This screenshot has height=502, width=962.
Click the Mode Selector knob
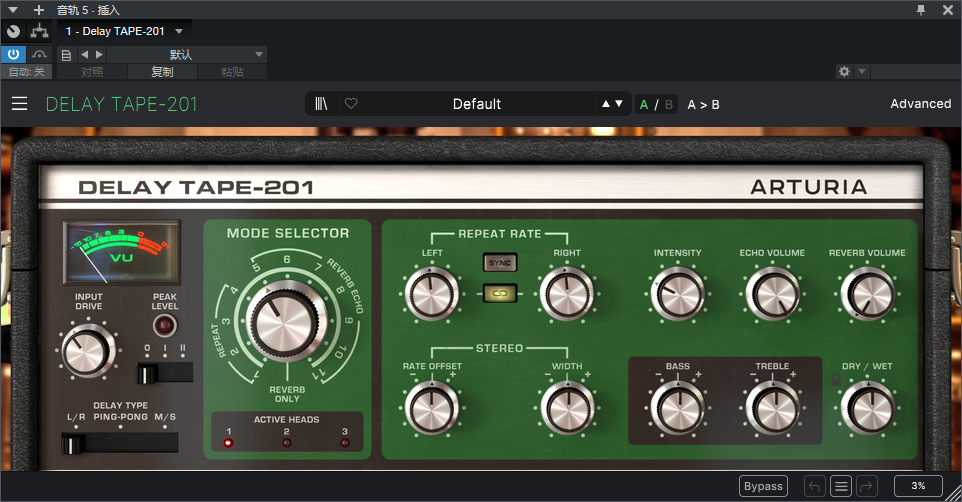coord(286,322)
